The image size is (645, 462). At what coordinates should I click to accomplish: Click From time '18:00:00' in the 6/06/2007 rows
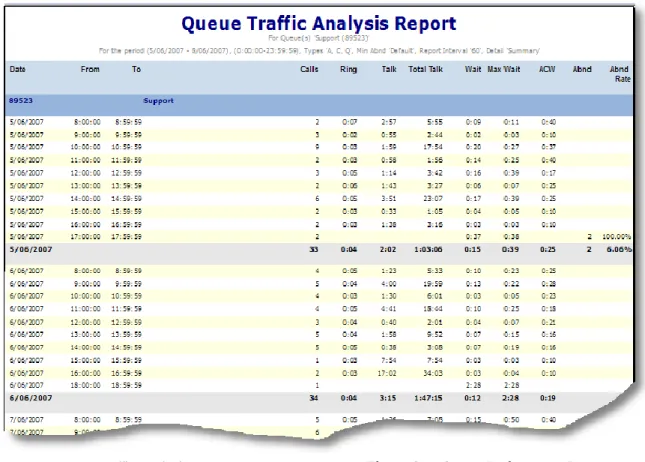point(86,385)
